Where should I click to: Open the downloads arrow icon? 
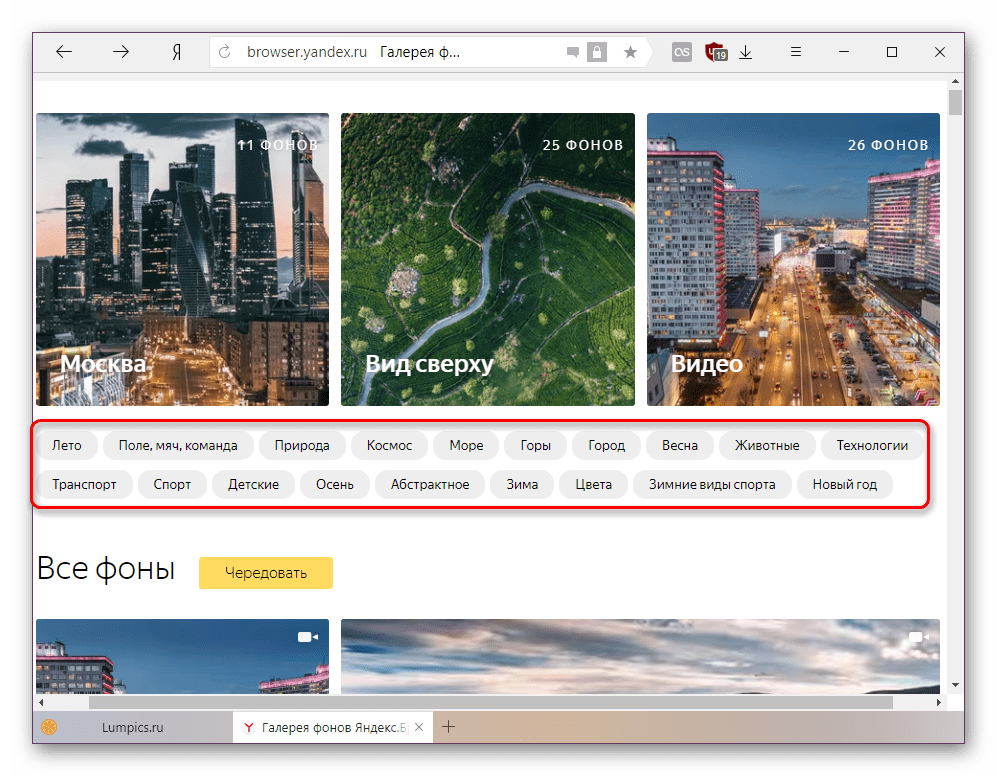[745, 52]
